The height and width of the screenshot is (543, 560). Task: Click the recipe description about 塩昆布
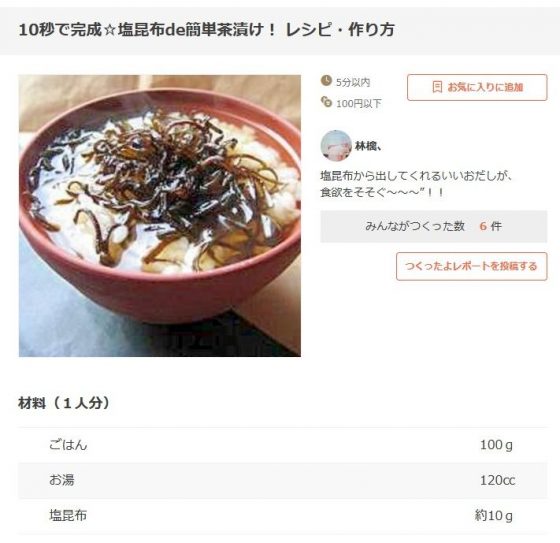coord(416,184)
